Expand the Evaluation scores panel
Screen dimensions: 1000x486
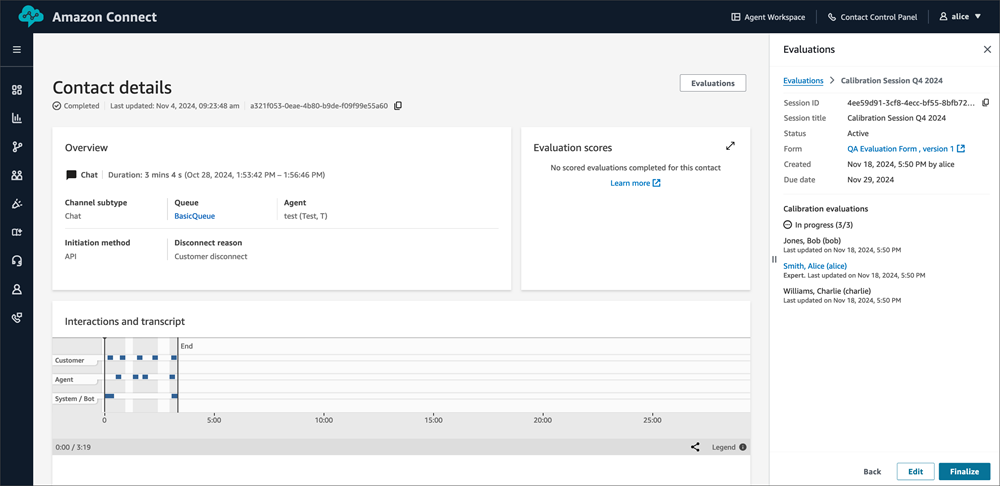point(730,146)
